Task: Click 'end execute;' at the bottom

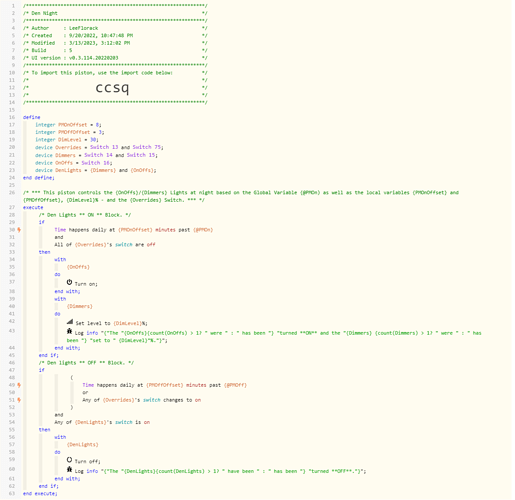Action: pyautogui.click(x=40, y=494)
